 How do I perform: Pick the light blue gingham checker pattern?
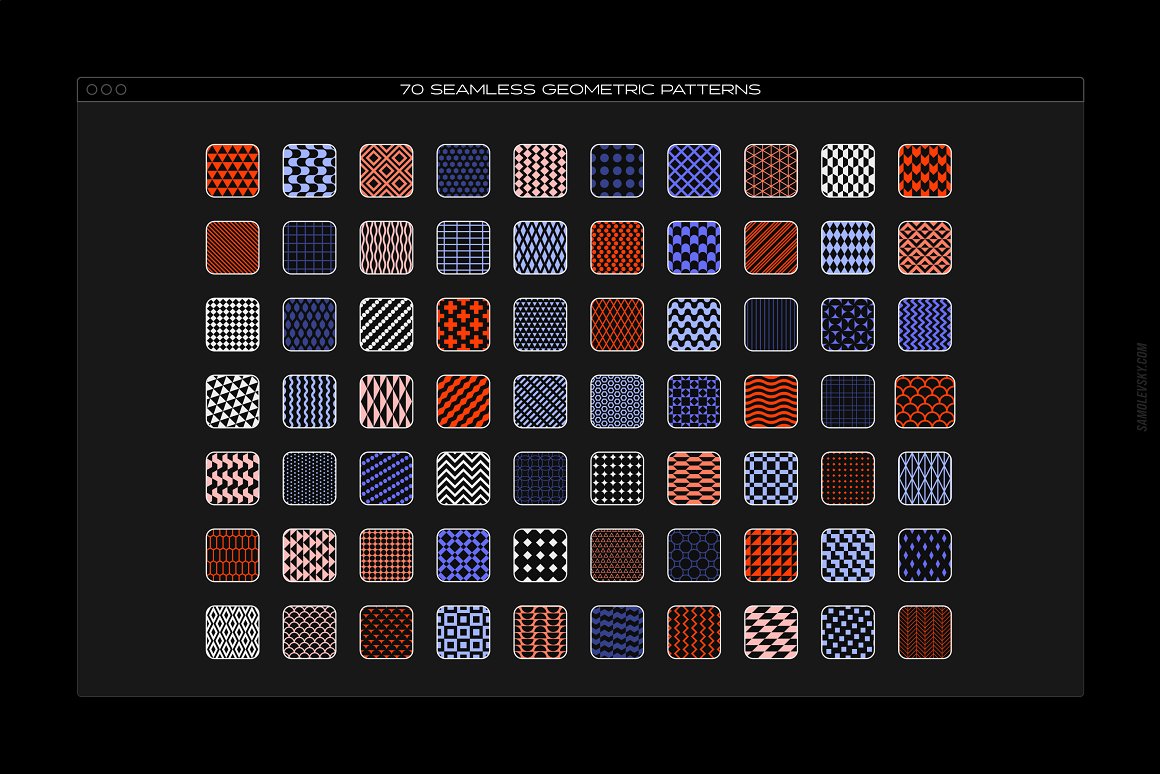click(x=771, y=479)
